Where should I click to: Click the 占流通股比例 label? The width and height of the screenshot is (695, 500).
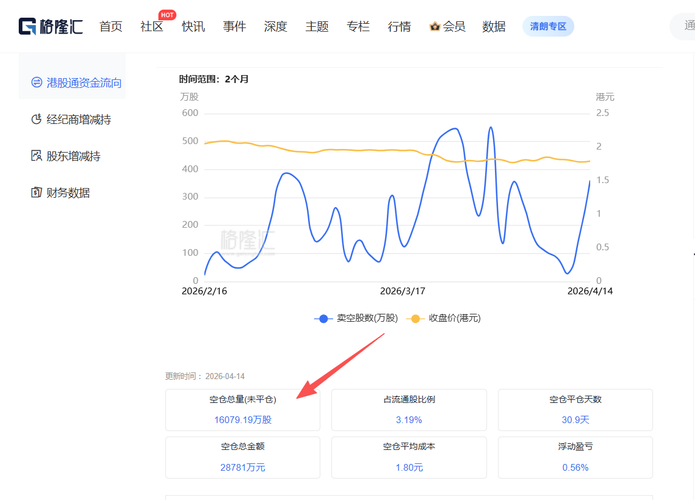click(409, 399)
